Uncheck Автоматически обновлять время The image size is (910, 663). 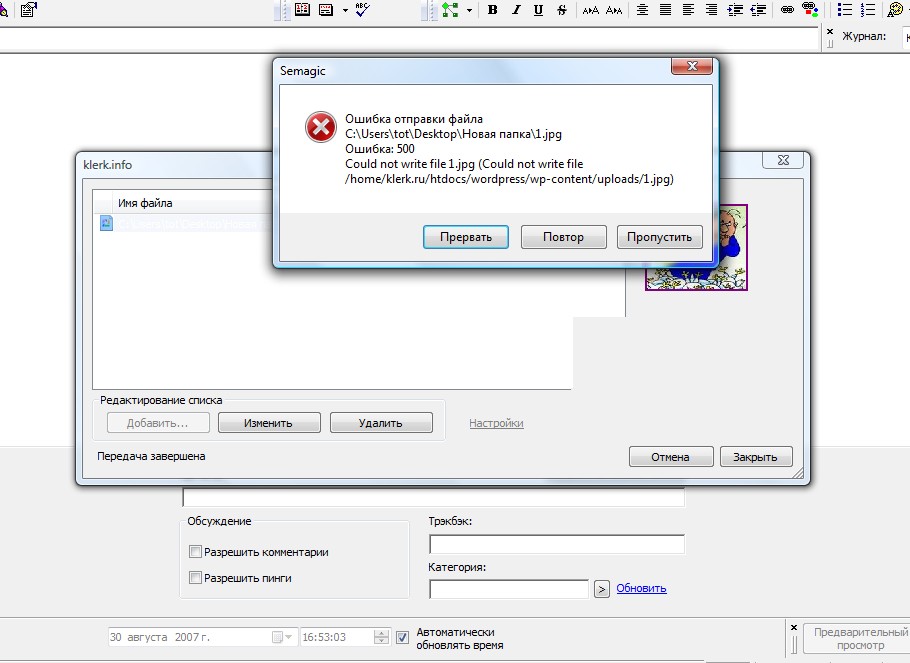tap(402, 637)
